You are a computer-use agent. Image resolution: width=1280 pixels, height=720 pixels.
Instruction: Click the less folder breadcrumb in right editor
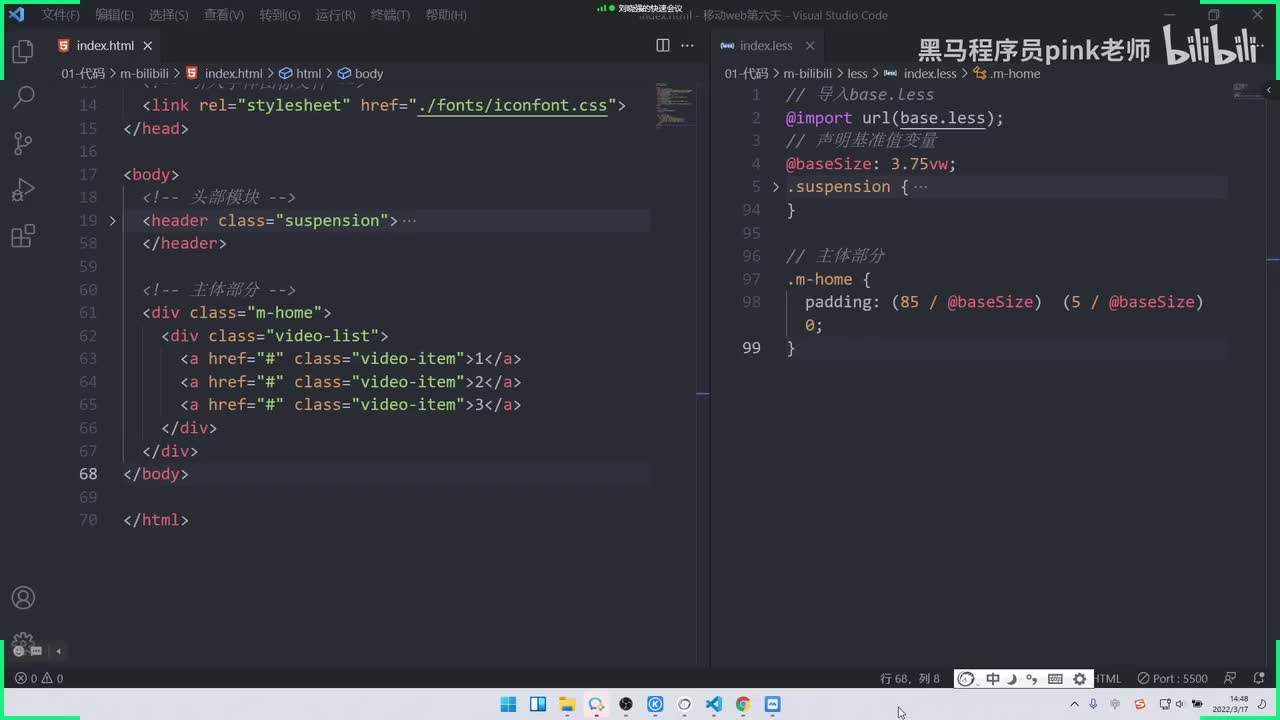tap(857, 74)
